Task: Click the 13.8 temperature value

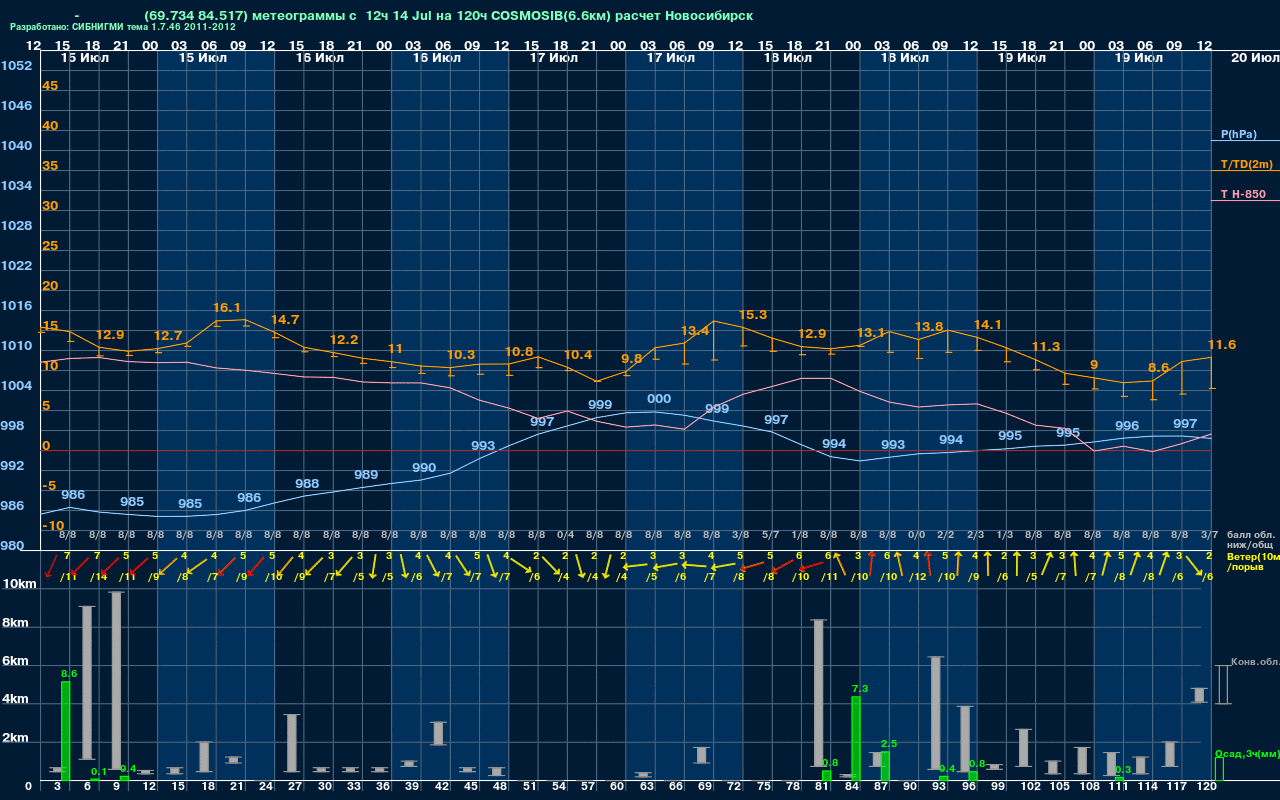Action: [930, 327]
